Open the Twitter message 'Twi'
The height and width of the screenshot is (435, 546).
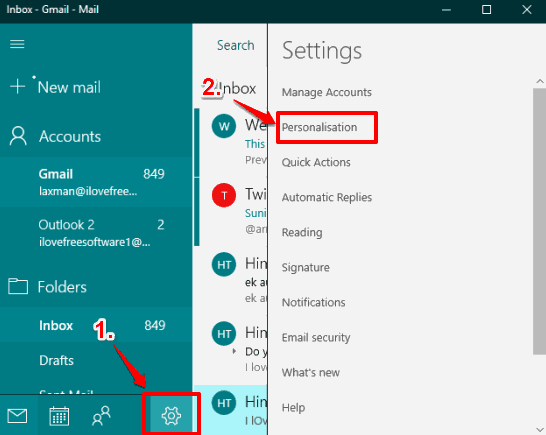click(x=231, y=212)
